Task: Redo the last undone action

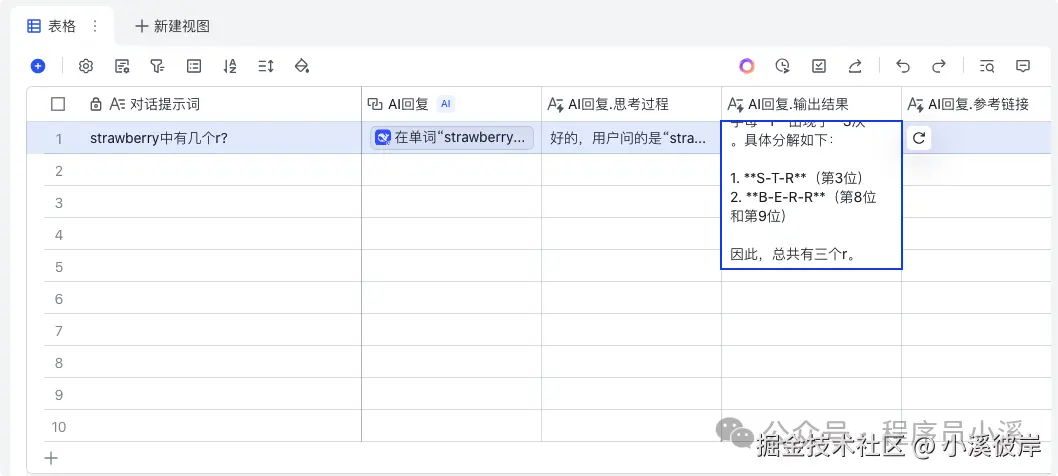Action: 939,66
